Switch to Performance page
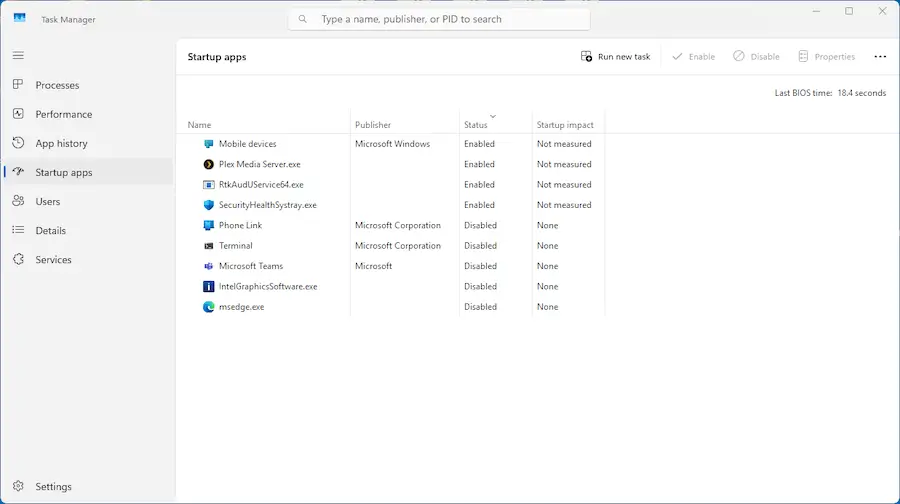This screenshot has height=504, width=900. [88, 114]
